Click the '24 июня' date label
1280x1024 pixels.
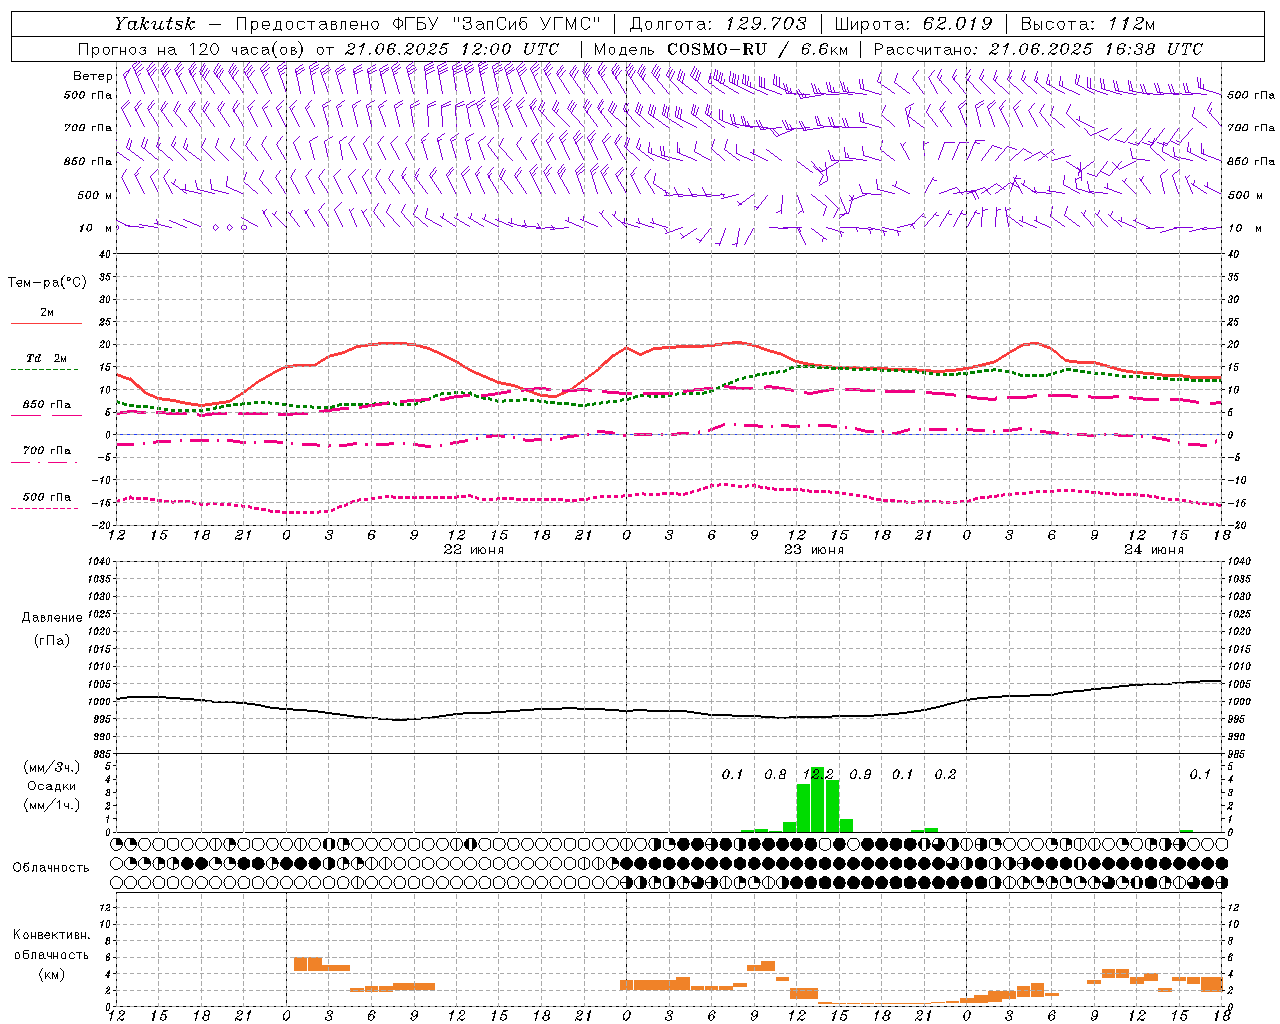[x=1153, y=550]
